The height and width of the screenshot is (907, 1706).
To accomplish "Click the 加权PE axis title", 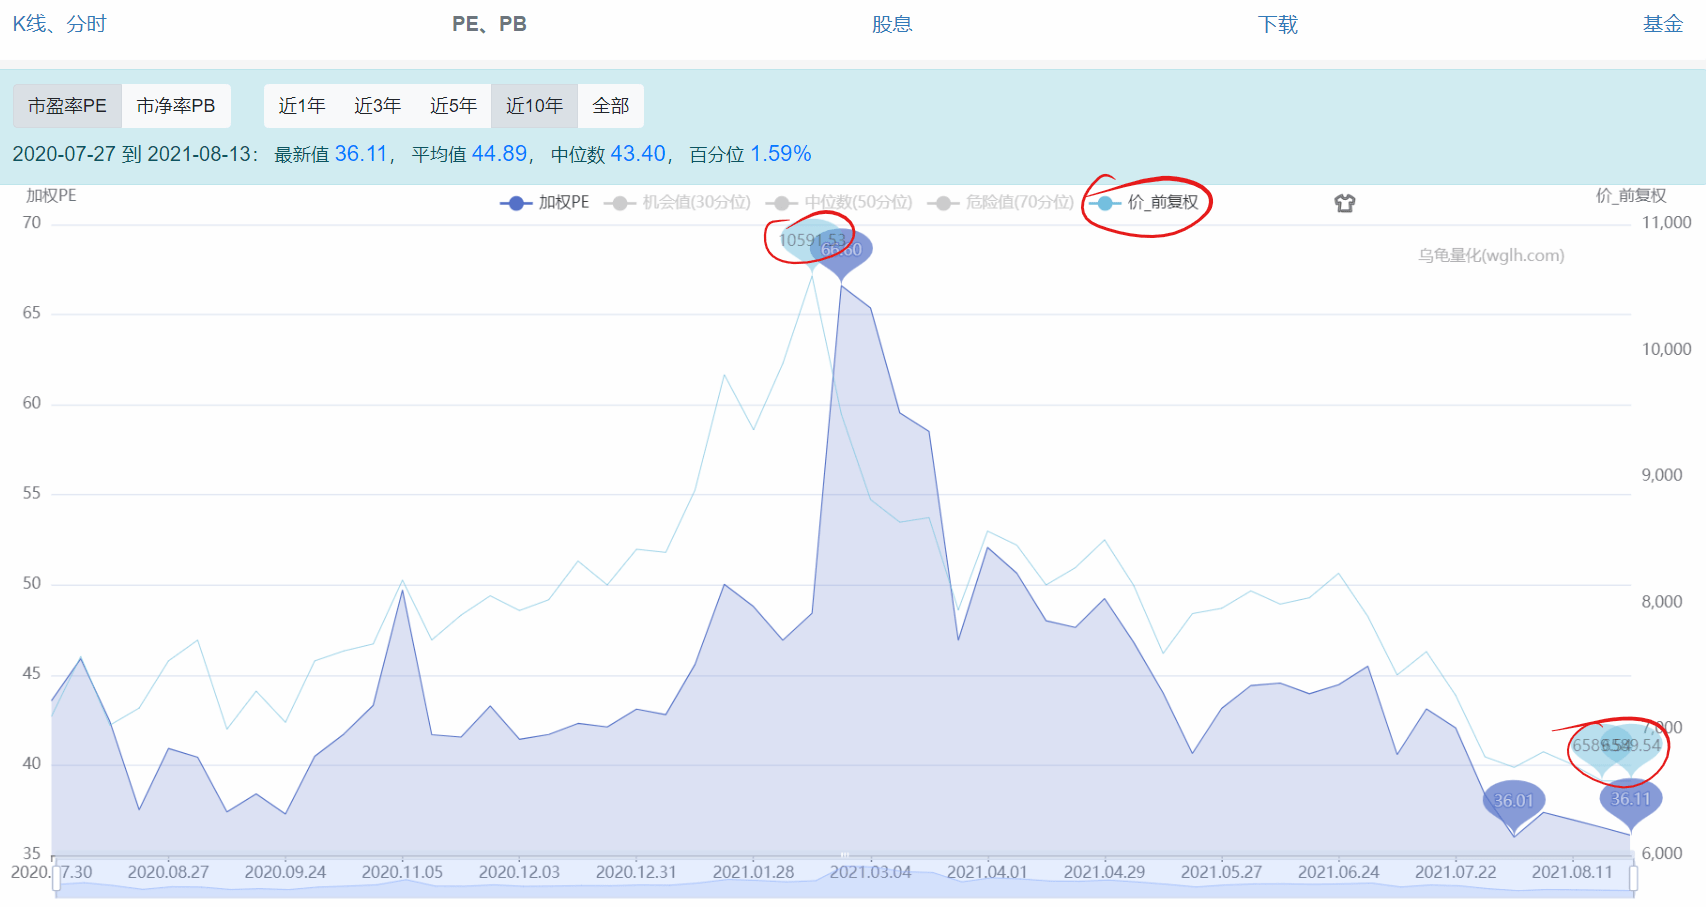I will click(51, 196).
